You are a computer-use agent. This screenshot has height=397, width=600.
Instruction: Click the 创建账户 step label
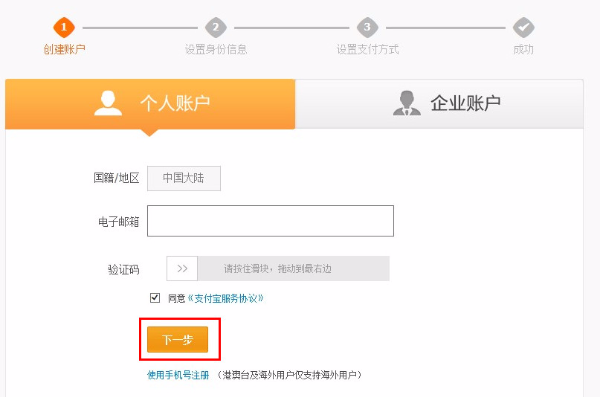coord(64,49)
